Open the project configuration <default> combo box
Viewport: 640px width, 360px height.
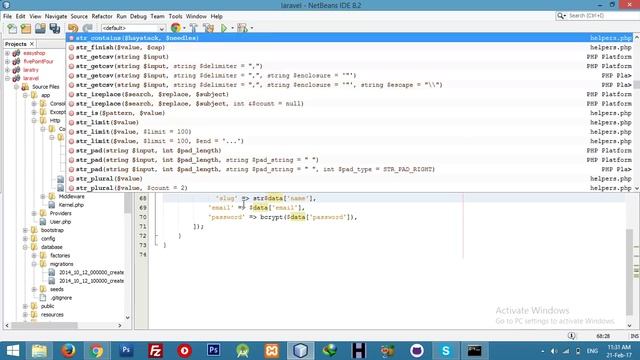tap(133, 28)
